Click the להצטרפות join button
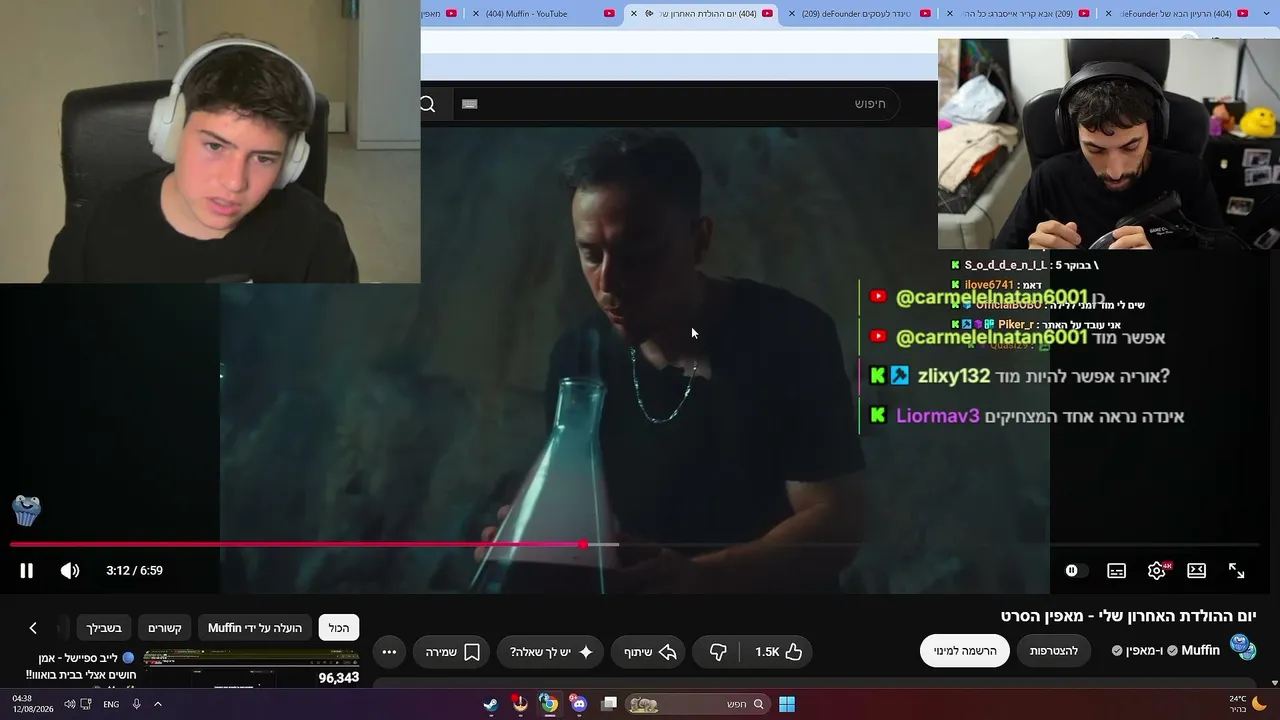The image size is (1280, 720). tap(1054, 651)
